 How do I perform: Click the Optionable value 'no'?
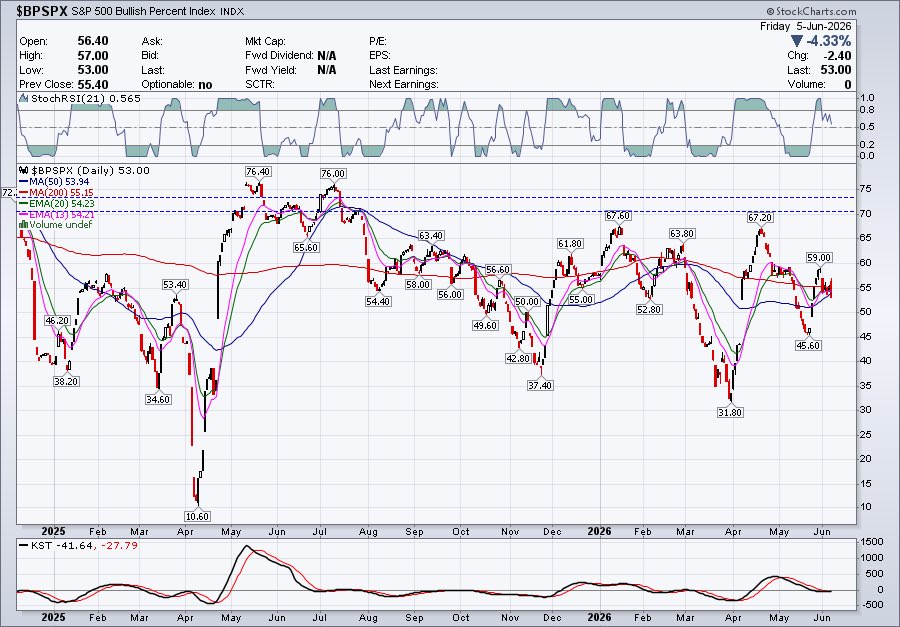205,84
